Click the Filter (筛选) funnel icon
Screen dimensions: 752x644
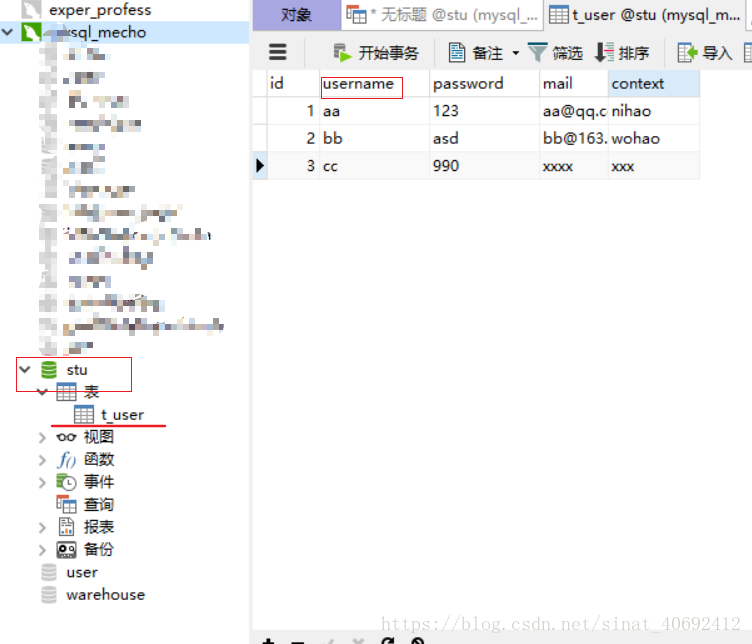pyautogui.click(x=537, y=52)
